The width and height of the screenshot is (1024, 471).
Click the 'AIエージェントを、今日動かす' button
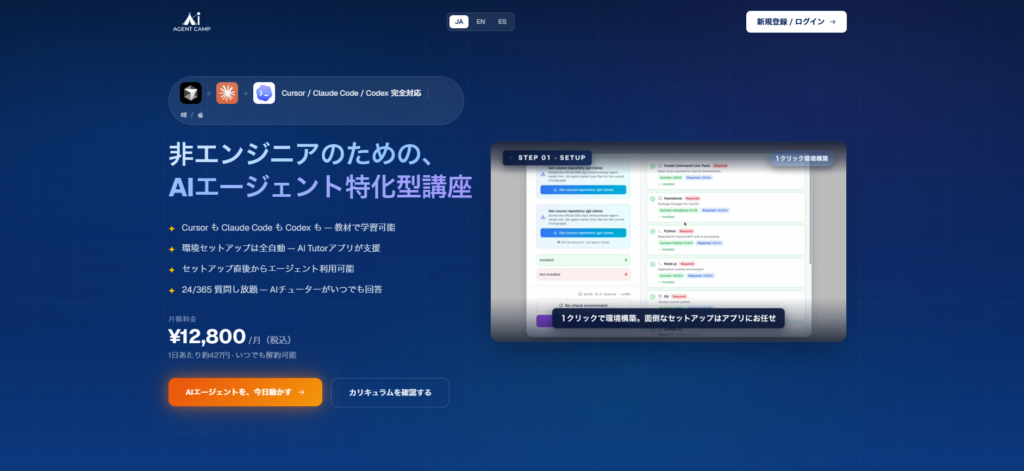245,392
